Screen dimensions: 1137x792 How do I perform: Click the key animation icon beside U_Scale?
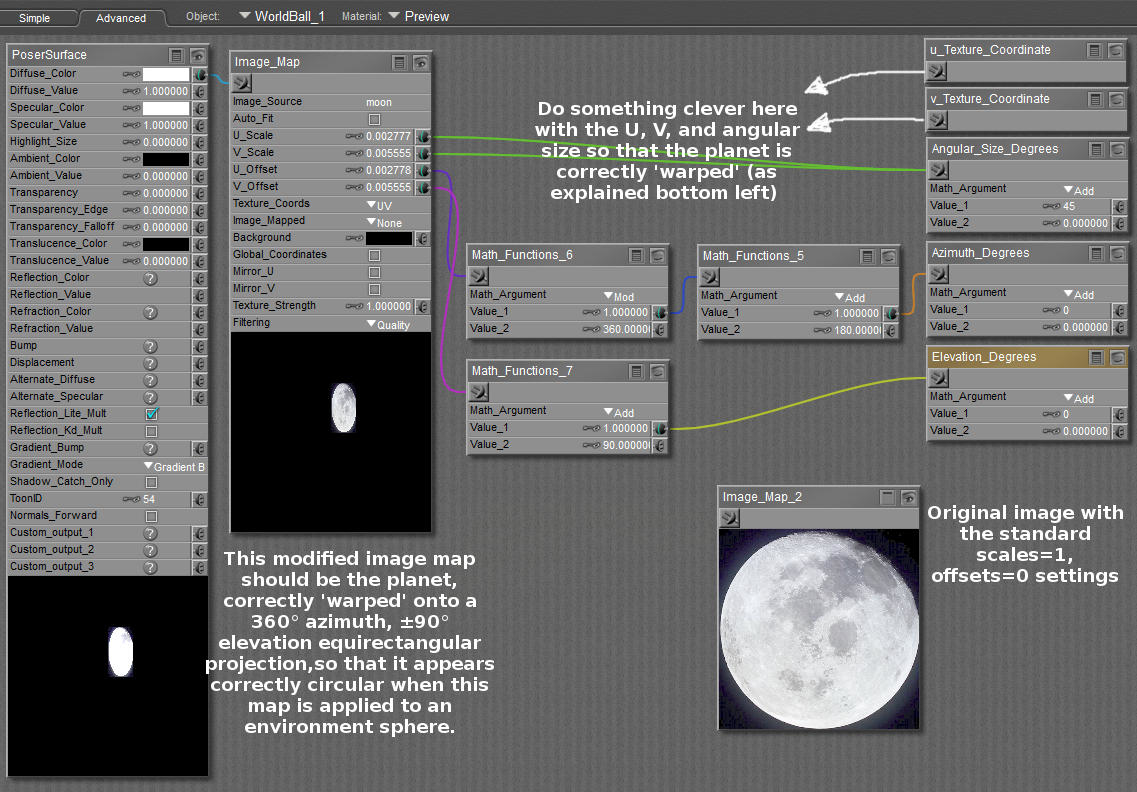click(x=353, y=136)
